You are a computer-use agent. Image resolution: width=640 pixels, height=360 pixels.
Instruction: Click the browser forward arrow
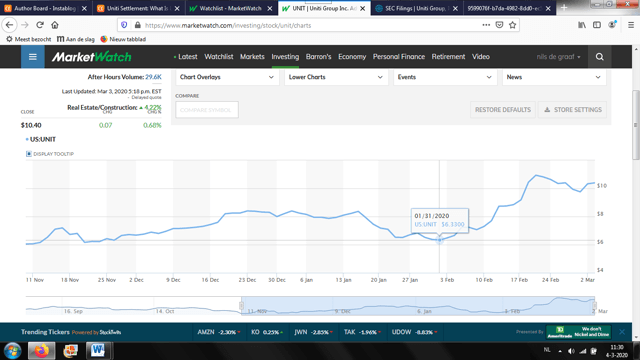pyautogui.click(x=25, y=25)
